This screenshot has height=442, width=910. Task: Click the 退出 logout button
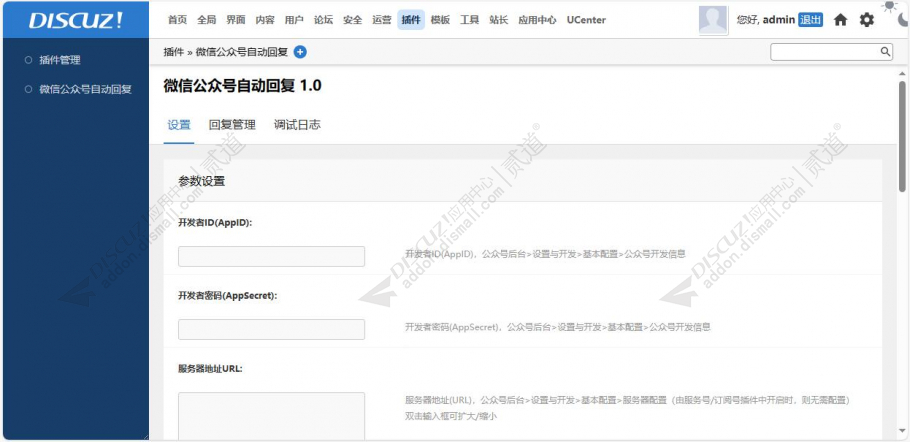pos(811,20)
